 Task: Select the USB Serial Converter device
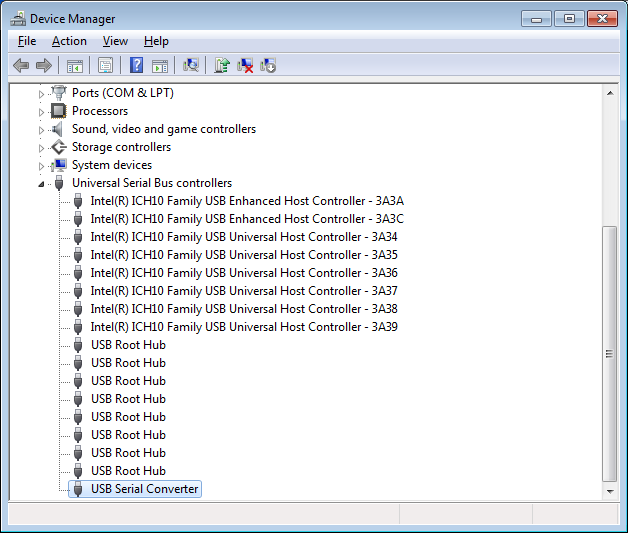(x=144, y=489)
